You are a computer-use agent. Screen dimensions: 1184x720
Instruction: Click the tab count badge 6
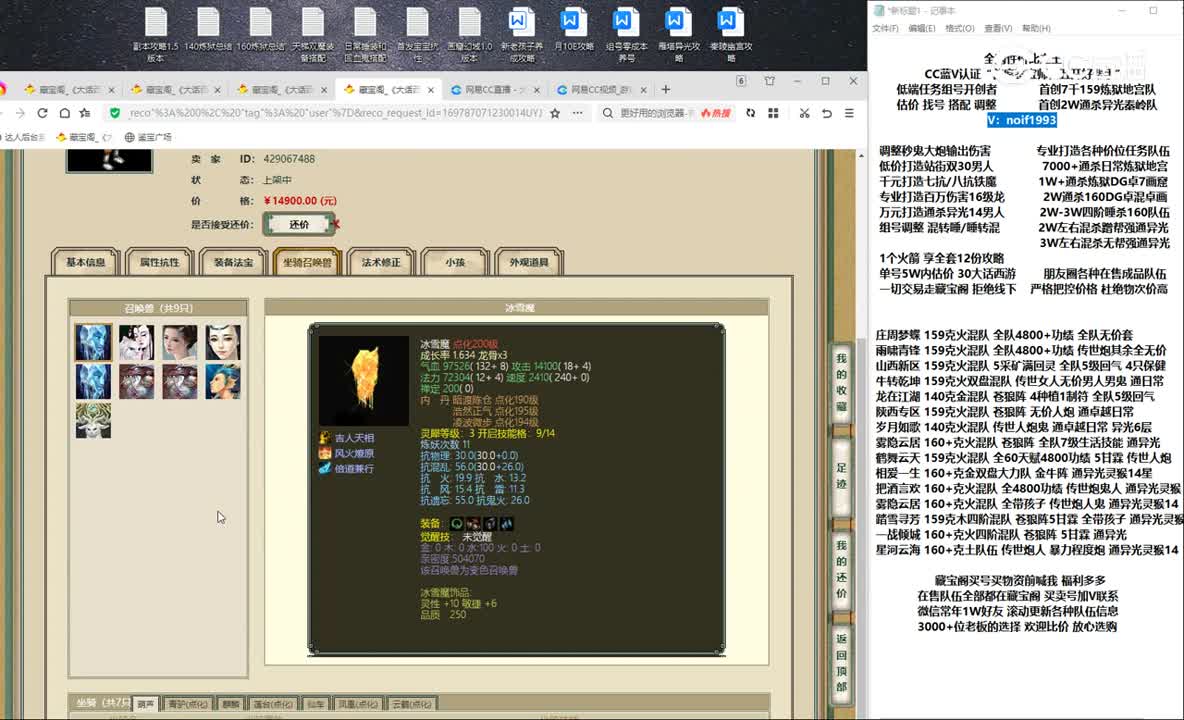(x=741, y=81)
